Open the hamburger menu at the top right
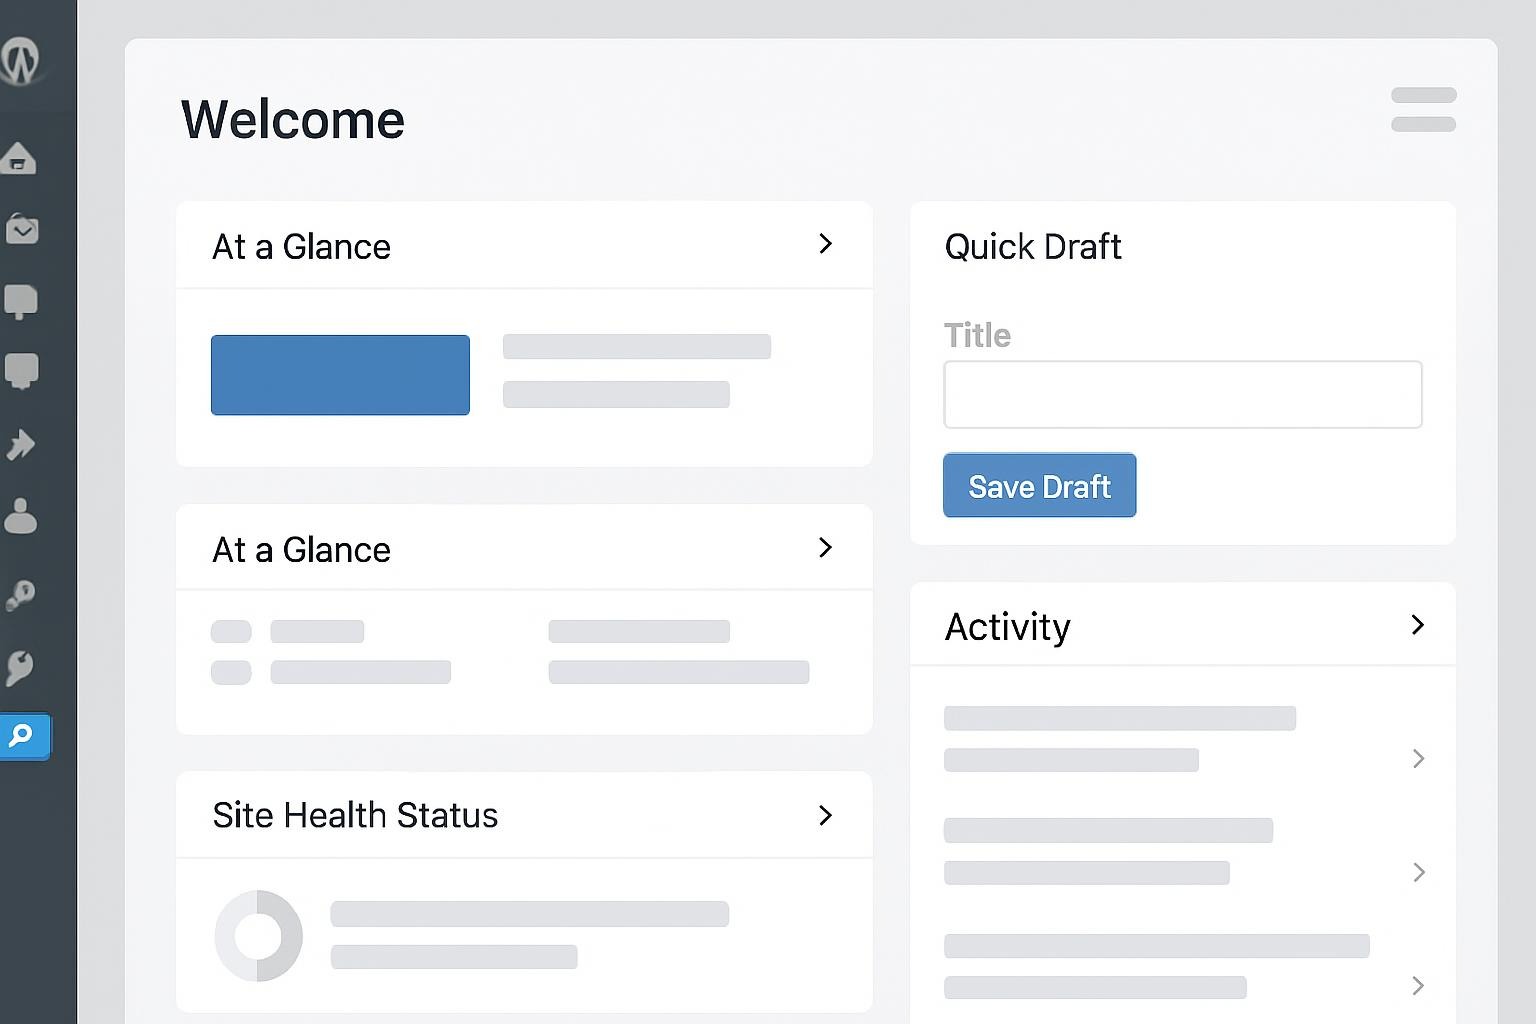This screenshot has width=1536, height=1024. 1423,109
